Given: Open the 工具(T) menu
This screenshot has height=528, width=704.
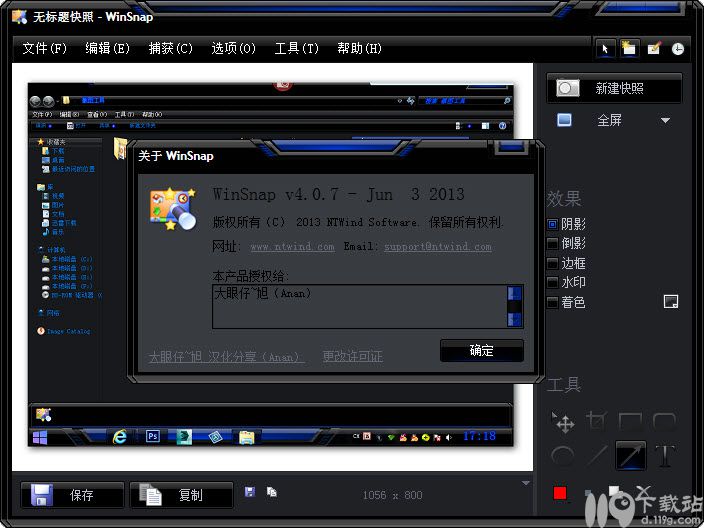Looking at the screenshot, I should pyautogui.click(x=296, y=48).
